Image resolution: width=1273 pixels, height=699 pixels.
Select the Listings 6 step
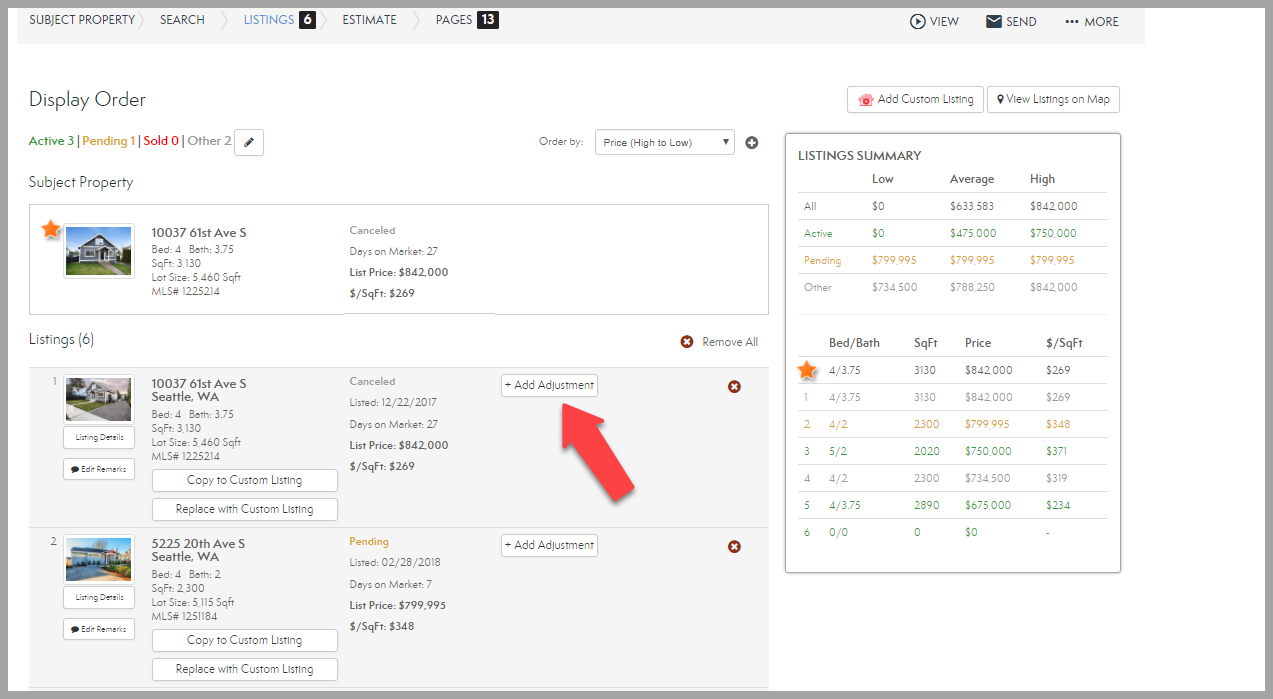[x=279, y=20]
